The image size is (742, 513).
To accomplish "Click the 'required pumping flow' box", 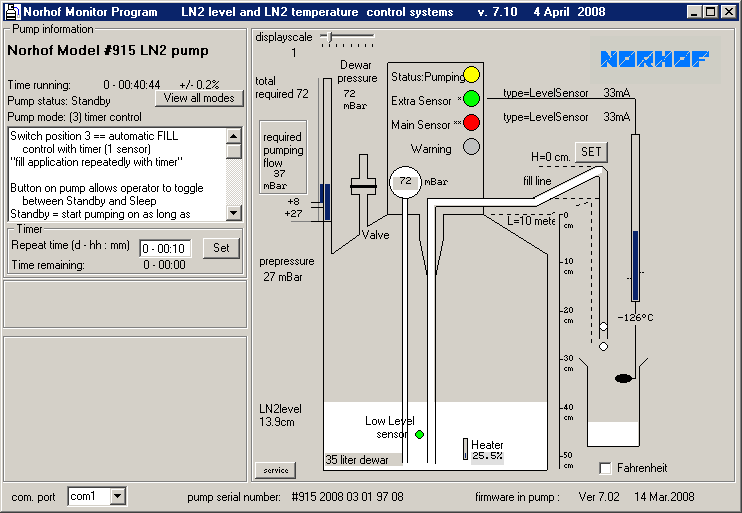I will 283,157.
